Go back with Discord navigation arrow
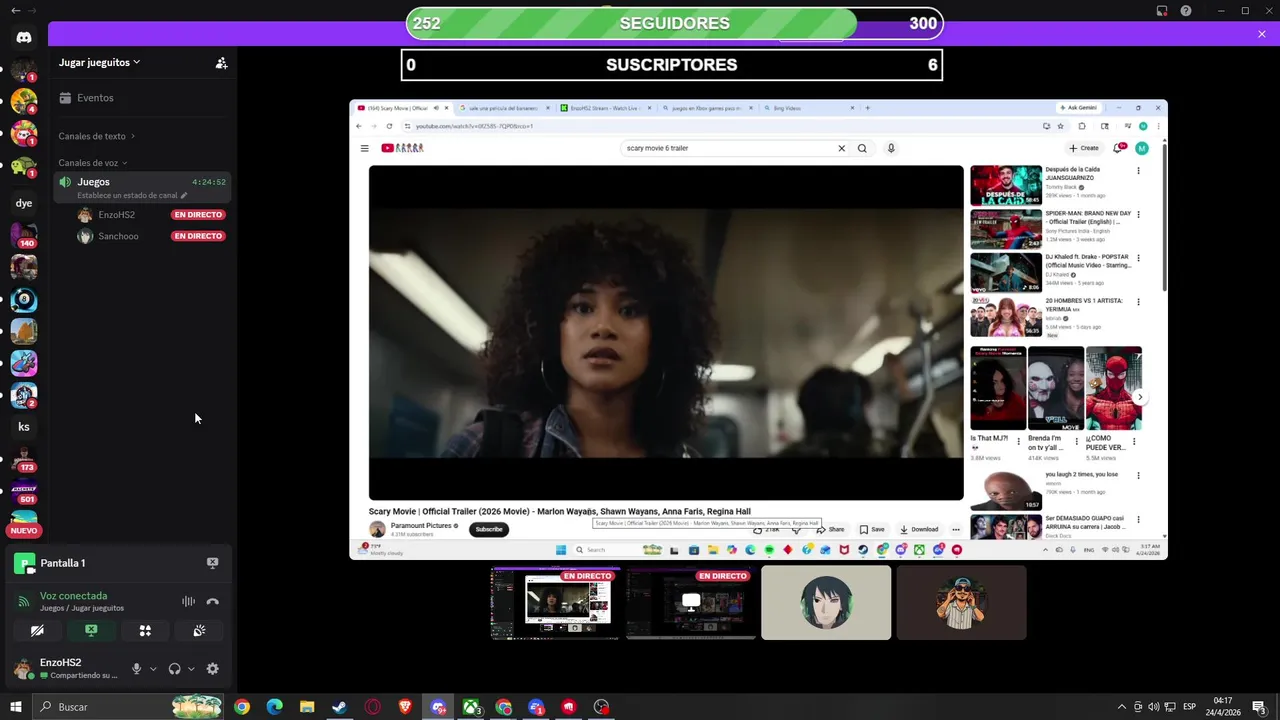Screen dimensions: 1280x720 tap(15, 10)
